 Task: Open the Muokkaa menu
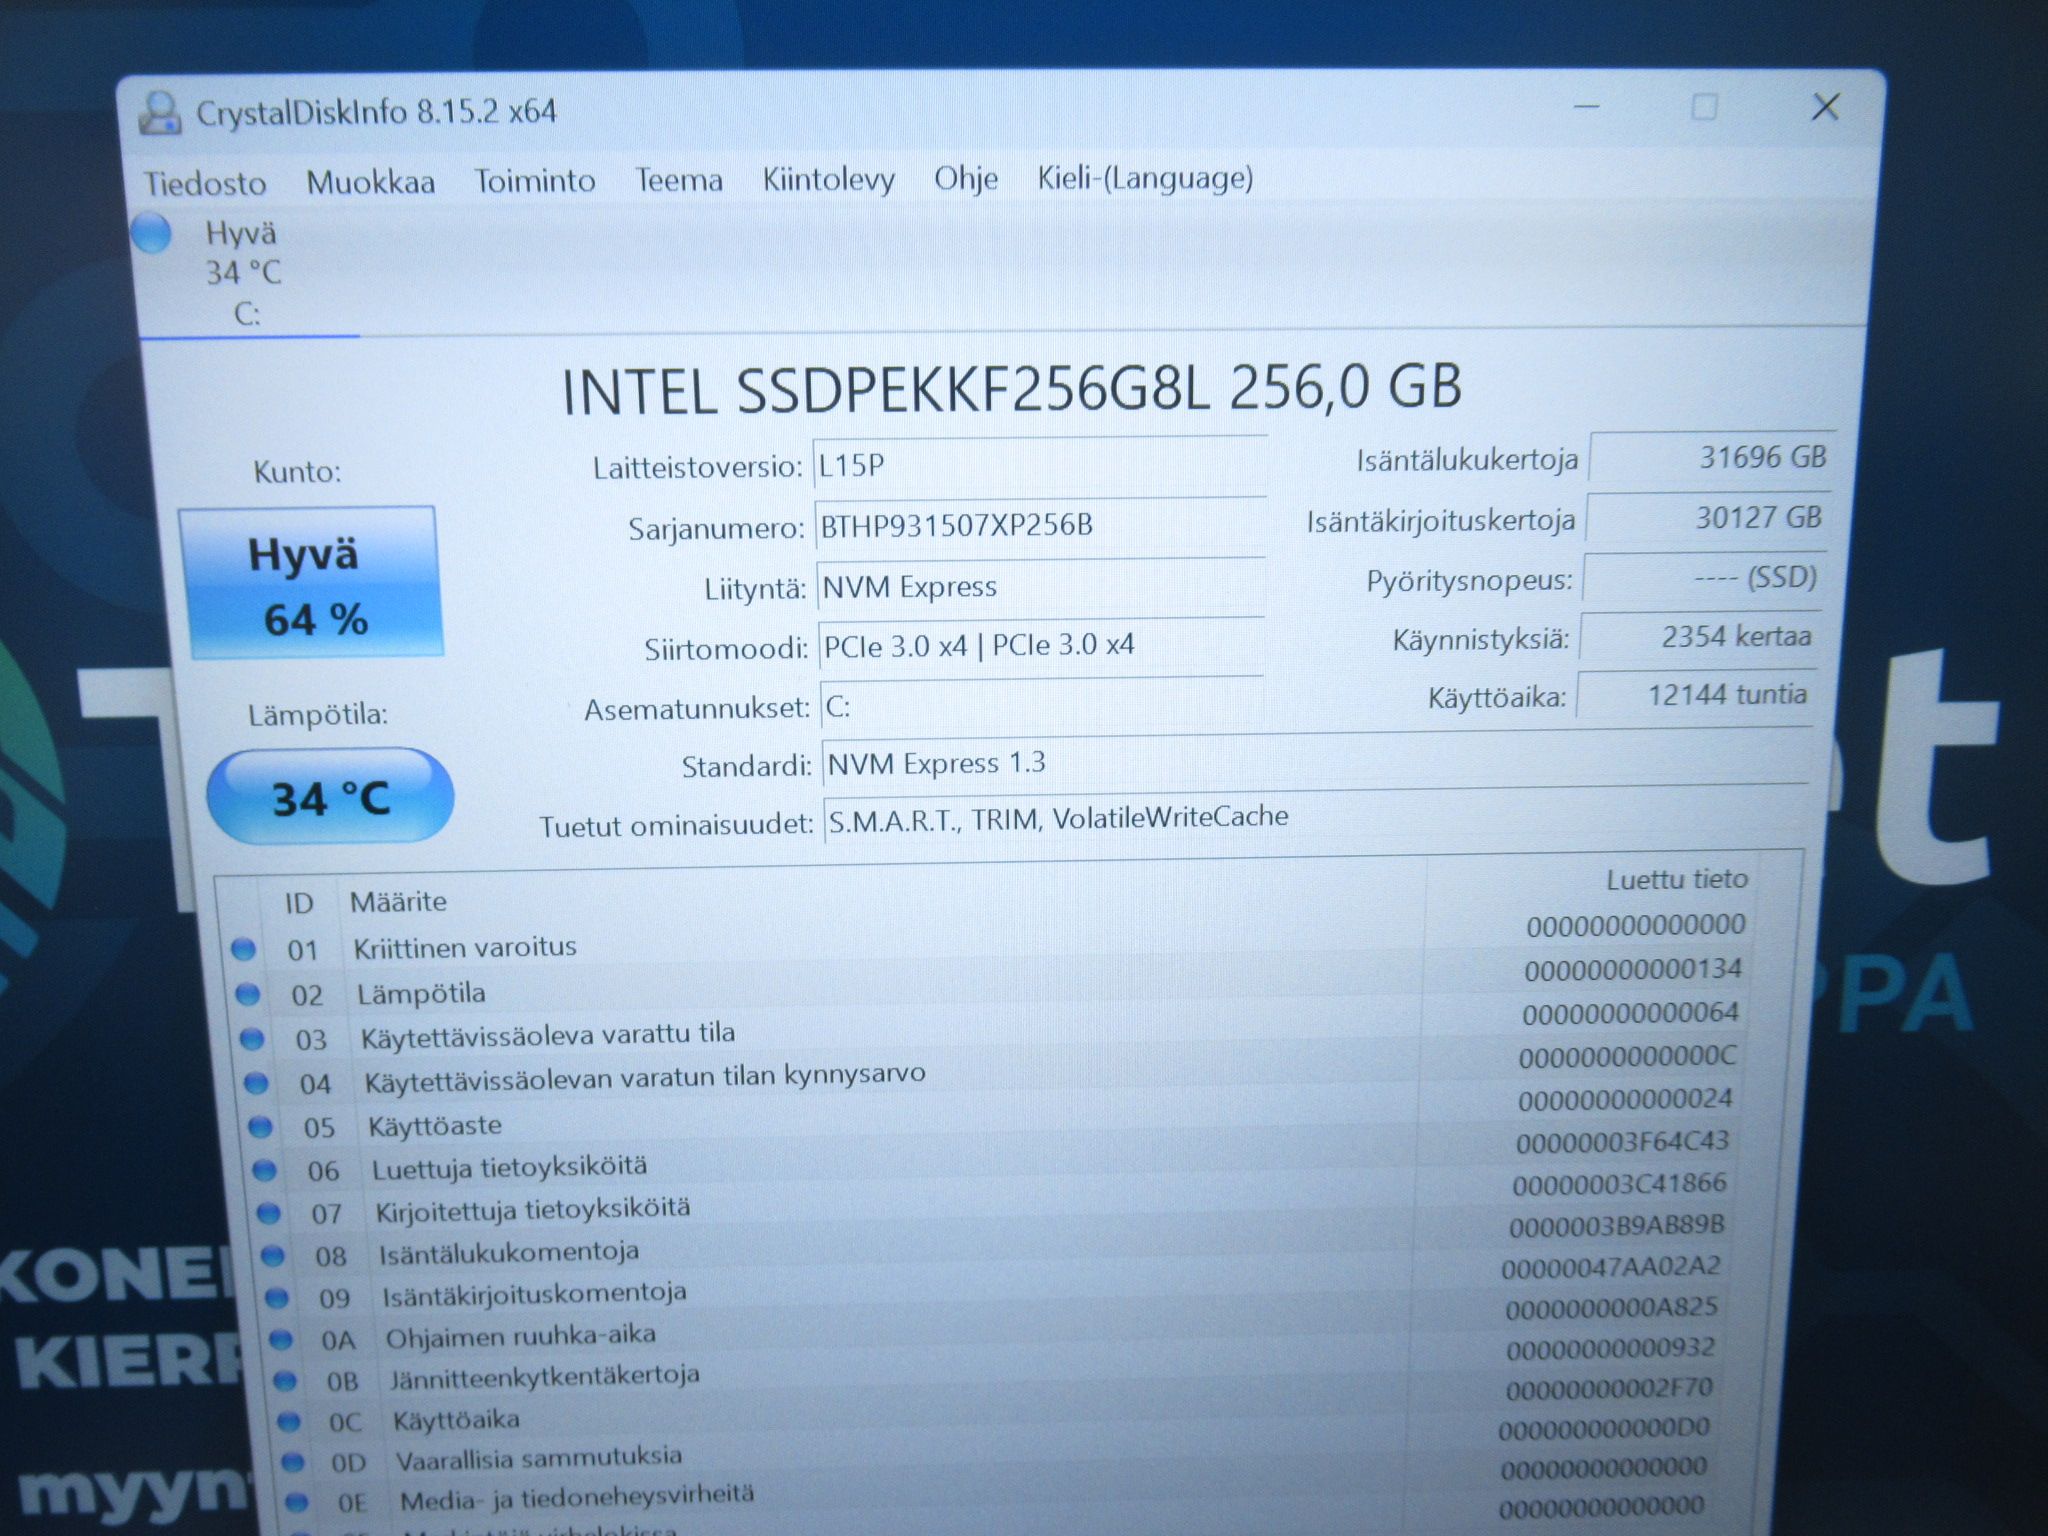coord(370,182)
